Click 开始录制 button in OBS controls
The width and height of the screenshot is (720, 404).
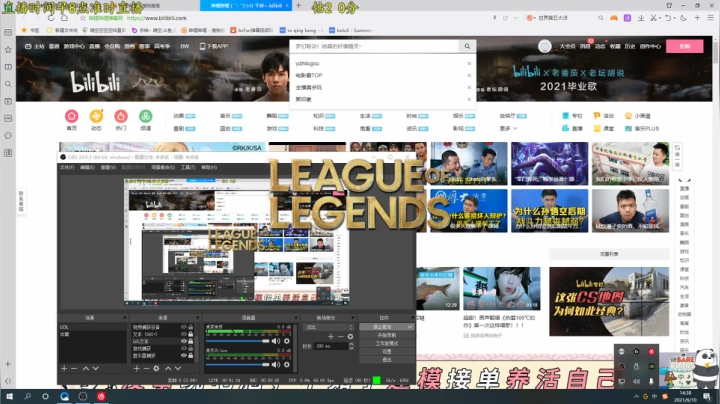[x=387, y=335]
